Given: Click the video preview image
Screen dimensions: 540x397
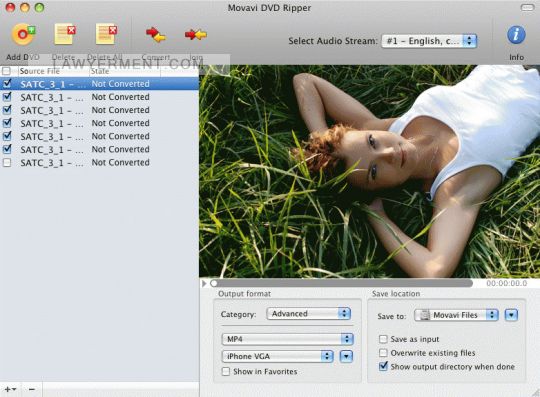Looking at the screenshot, I should point(369,171).
